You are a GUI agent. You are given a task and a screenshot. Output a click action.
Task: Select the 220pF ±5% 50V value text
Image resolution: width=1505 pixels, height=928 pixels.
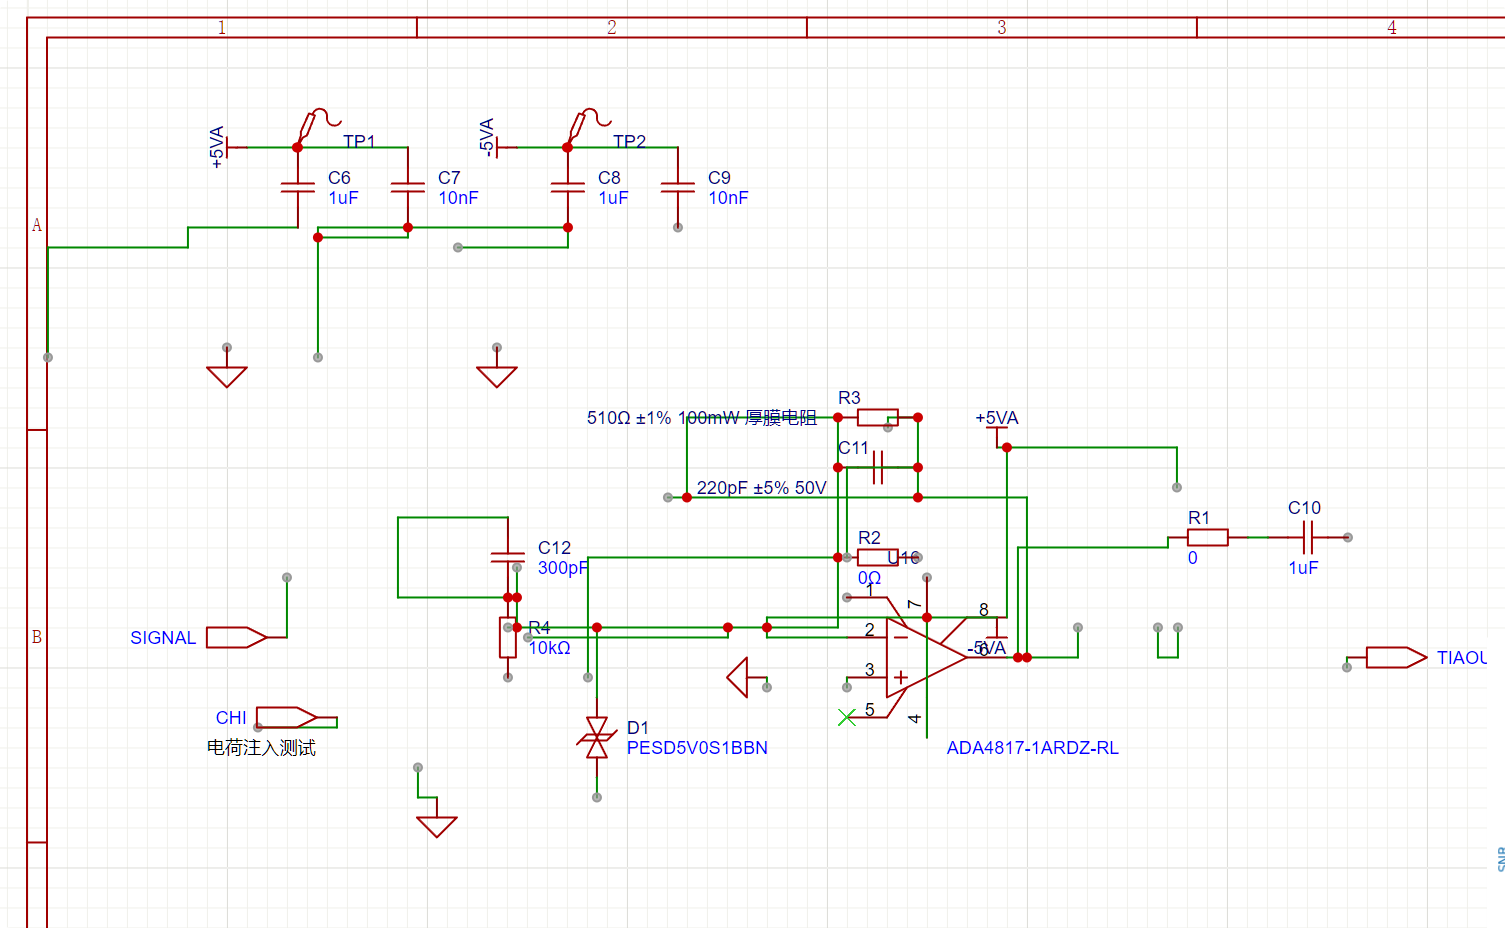761,488
